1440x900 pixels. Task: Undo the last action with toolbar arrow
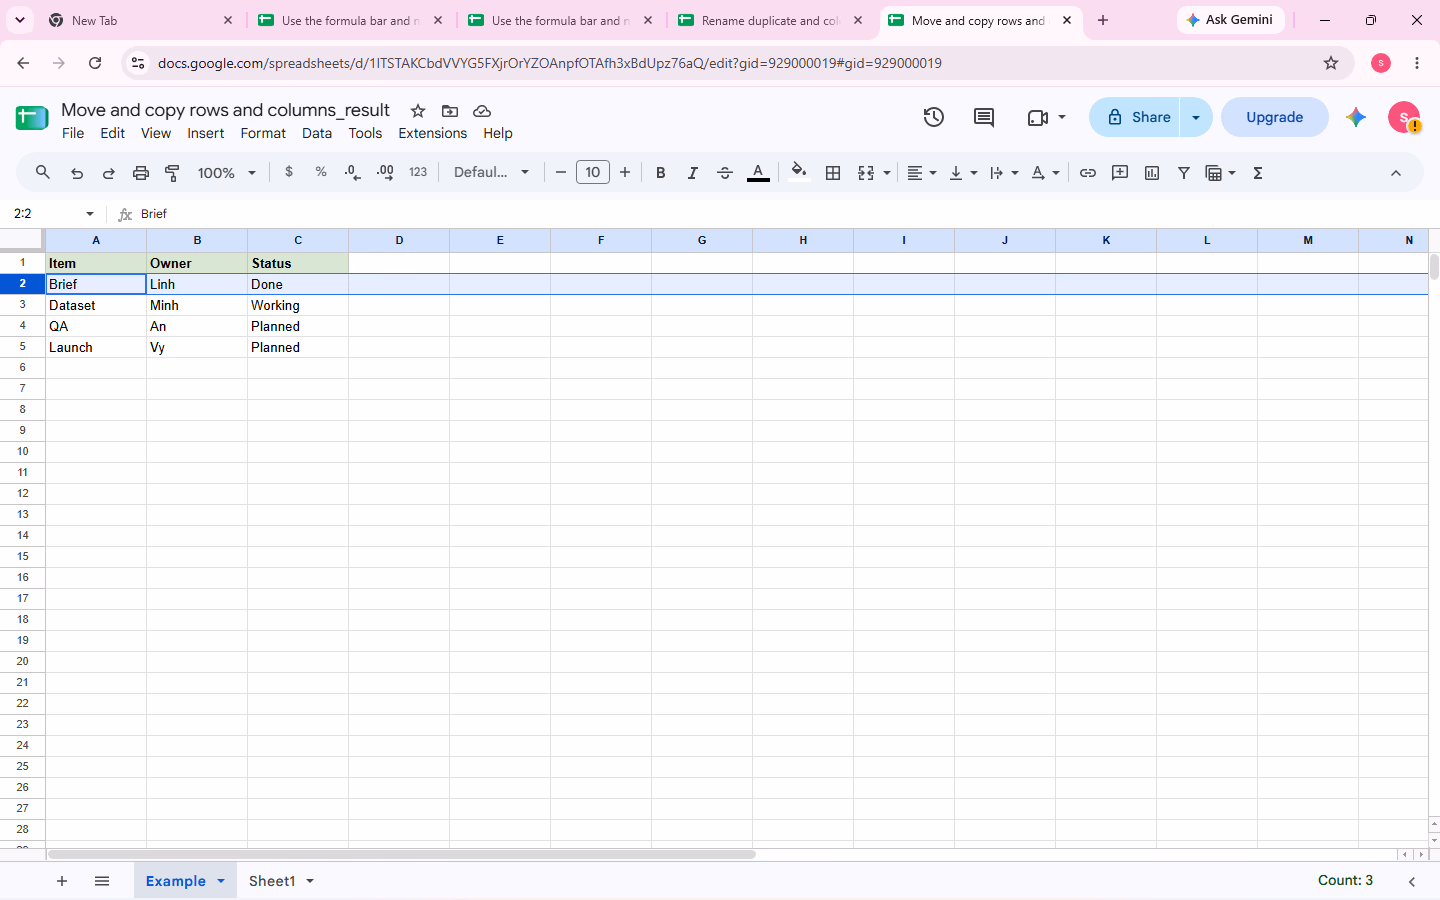point(77,173)
